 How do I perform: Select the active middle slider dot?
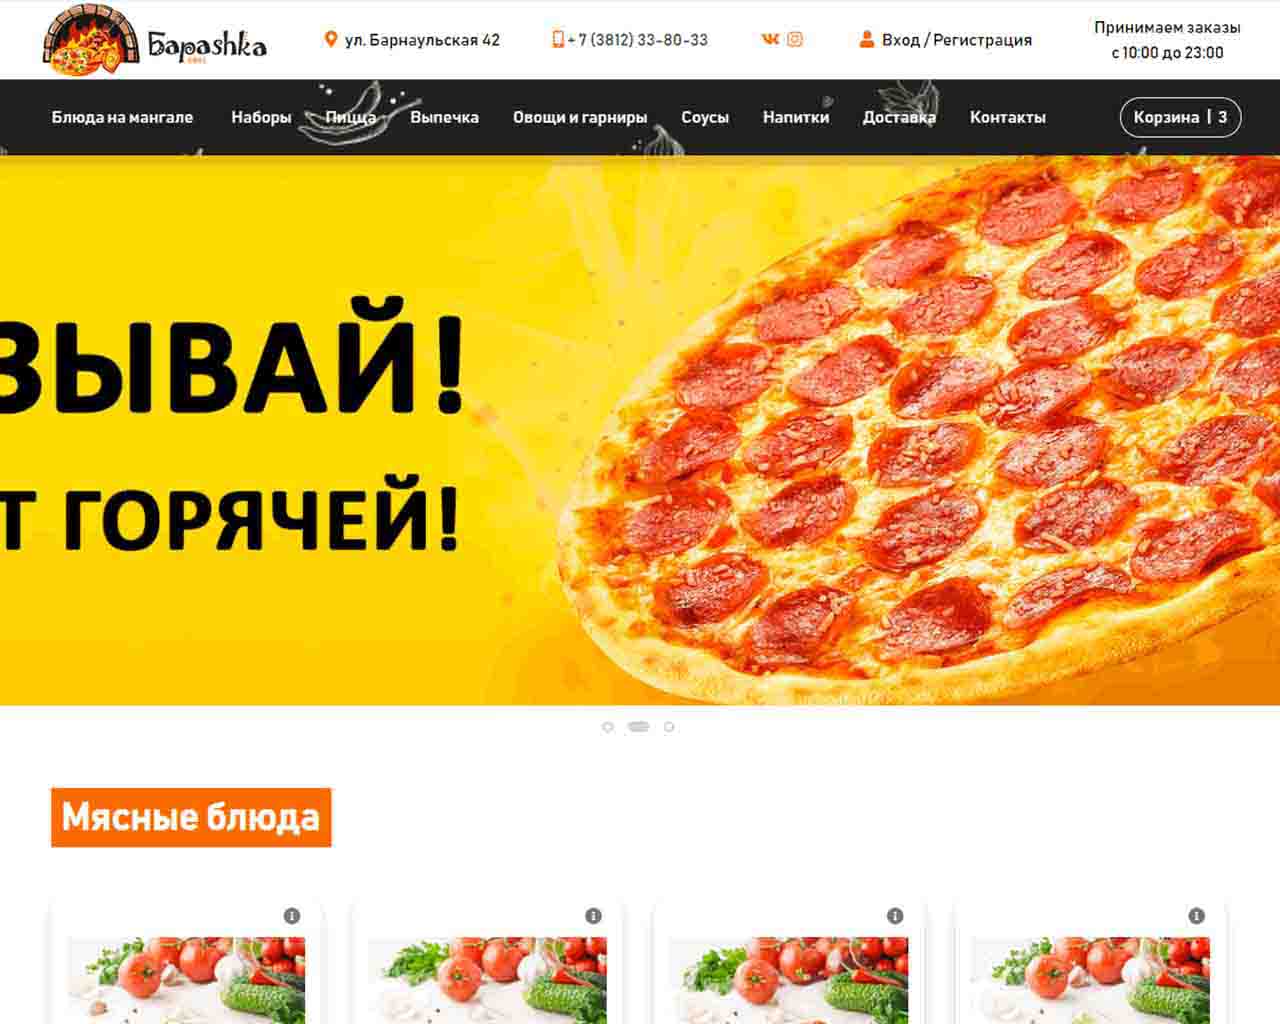[638, 727]
